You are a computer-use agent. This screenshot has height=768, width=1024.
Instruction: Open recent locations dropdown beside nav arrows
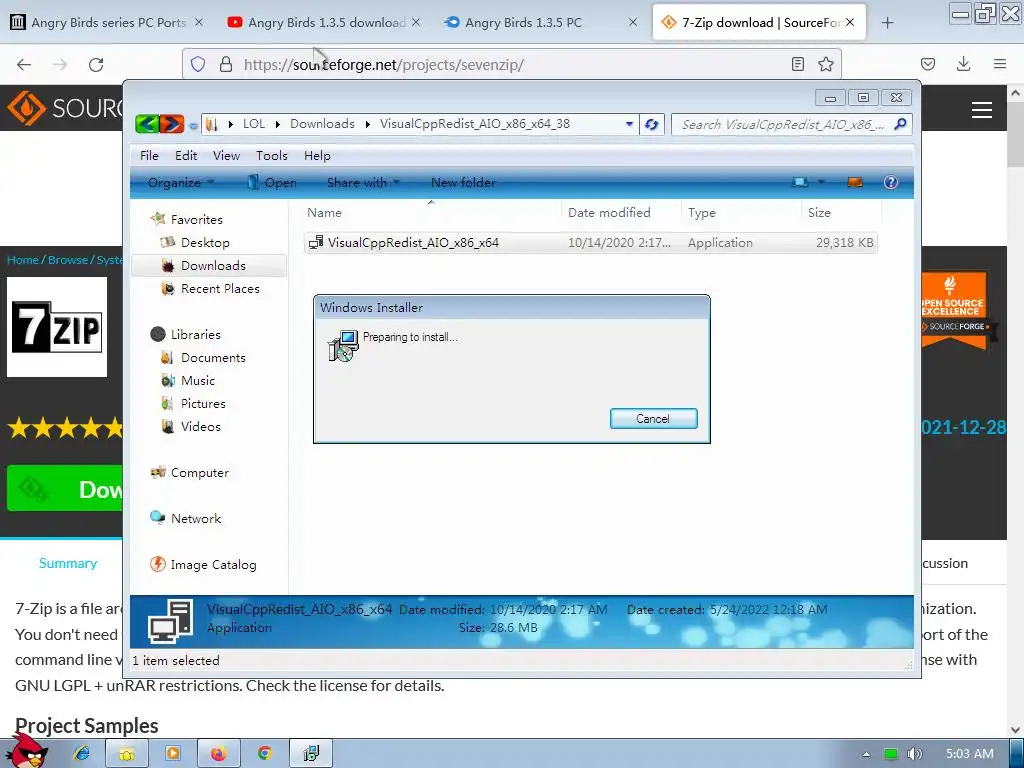193,125
